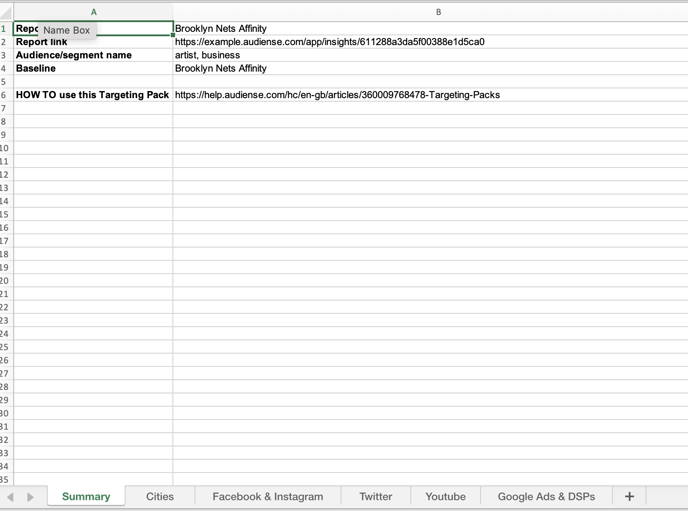Image resolution: width=688 pixels, height=511 pixels.
Task: Select the column B header
Action: point(438,12)
